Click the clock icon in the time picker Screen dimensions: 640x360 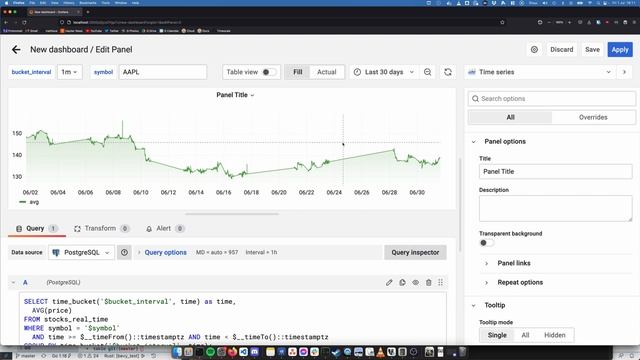tap(357, 72)
